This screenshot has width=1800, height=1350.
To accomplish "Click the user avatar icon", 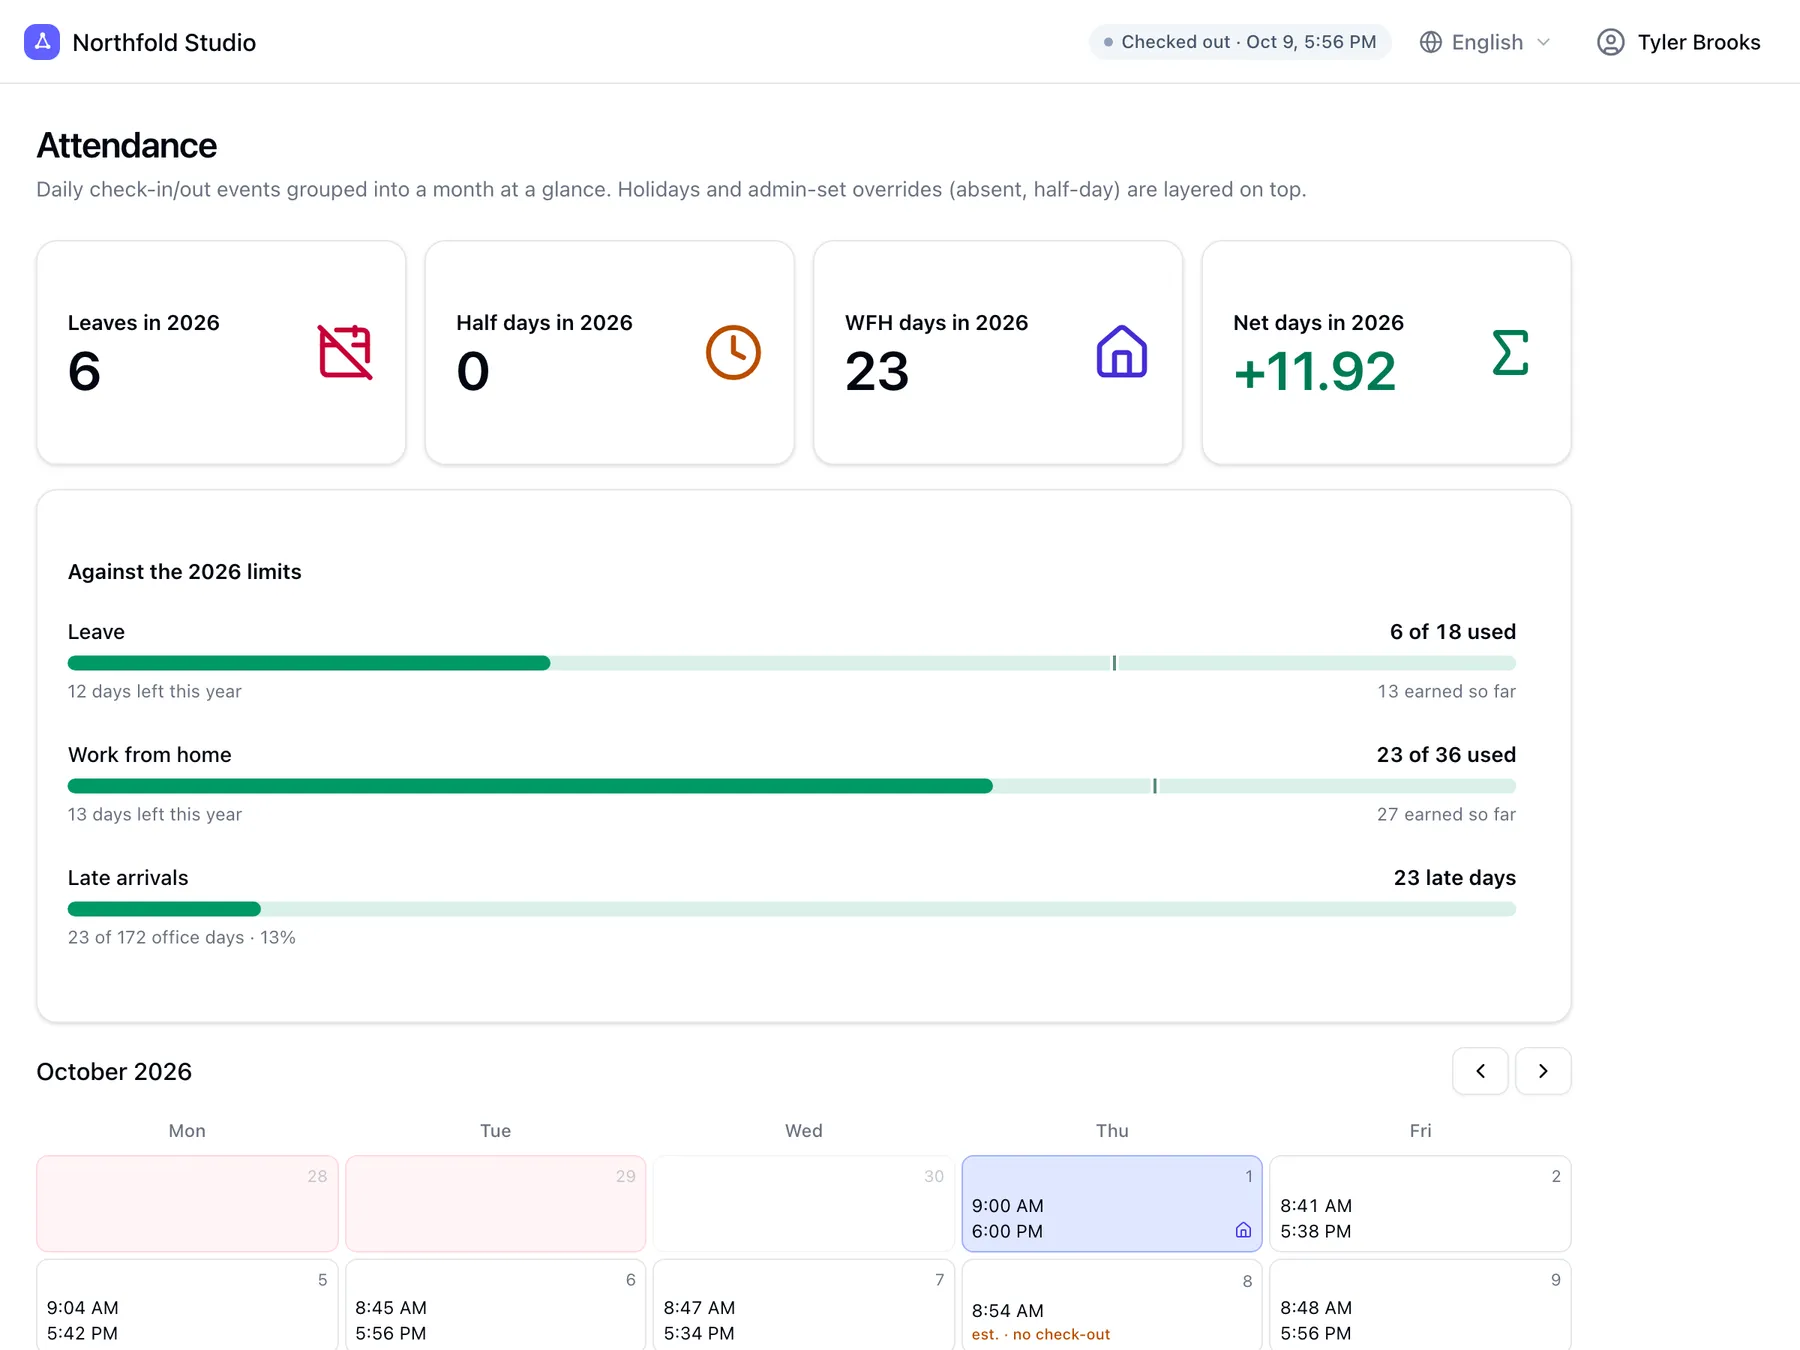I will tap(1610, 42).
